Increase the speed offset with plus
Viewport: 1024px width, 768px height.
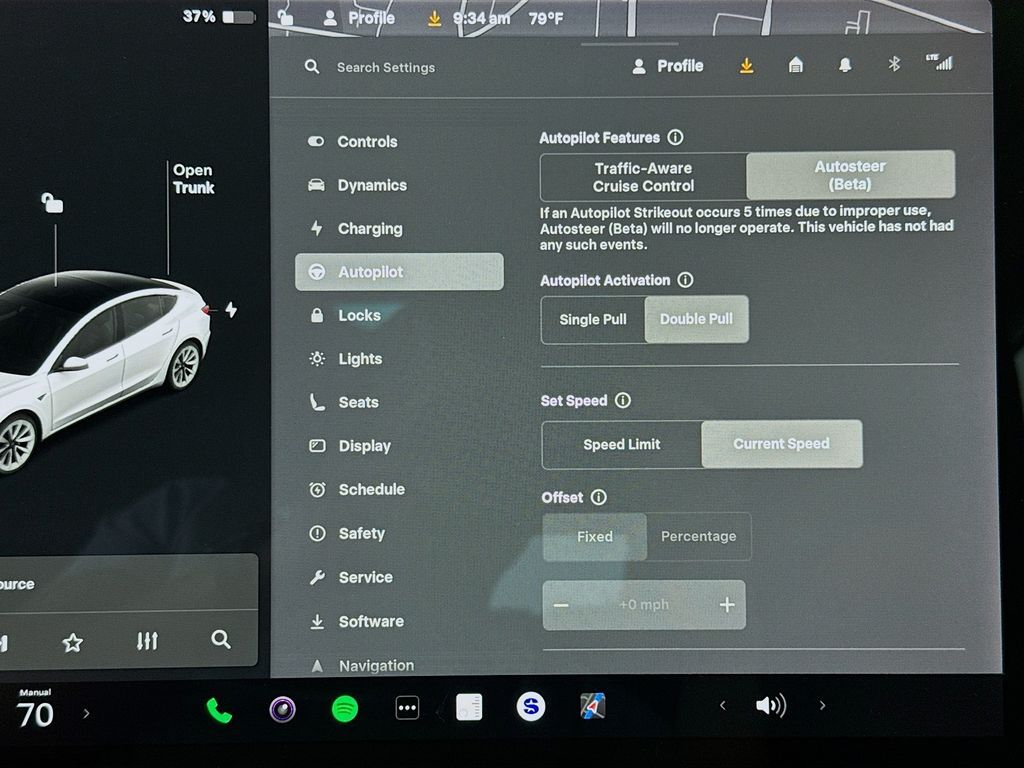point(727,605)
